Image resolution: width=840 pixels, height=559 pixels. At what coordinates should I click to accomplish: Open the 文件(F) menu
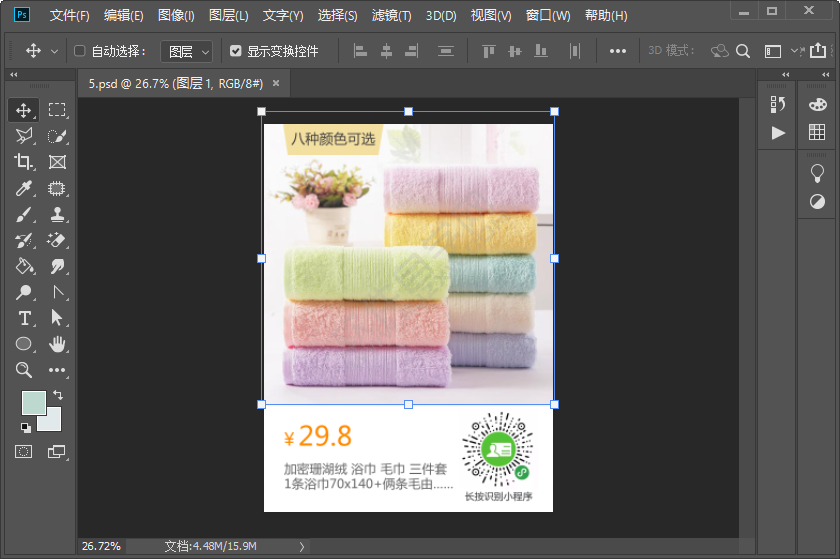[70, 16]
